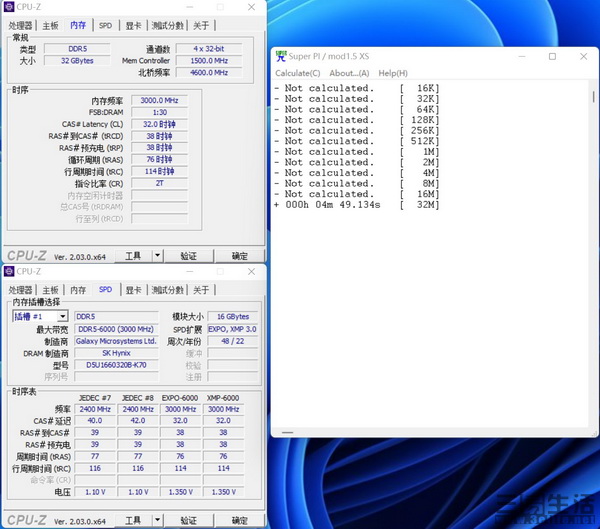The image size is (600, 529).
Task: Click the 2T command rate value
Action: [x=159, y=183]
